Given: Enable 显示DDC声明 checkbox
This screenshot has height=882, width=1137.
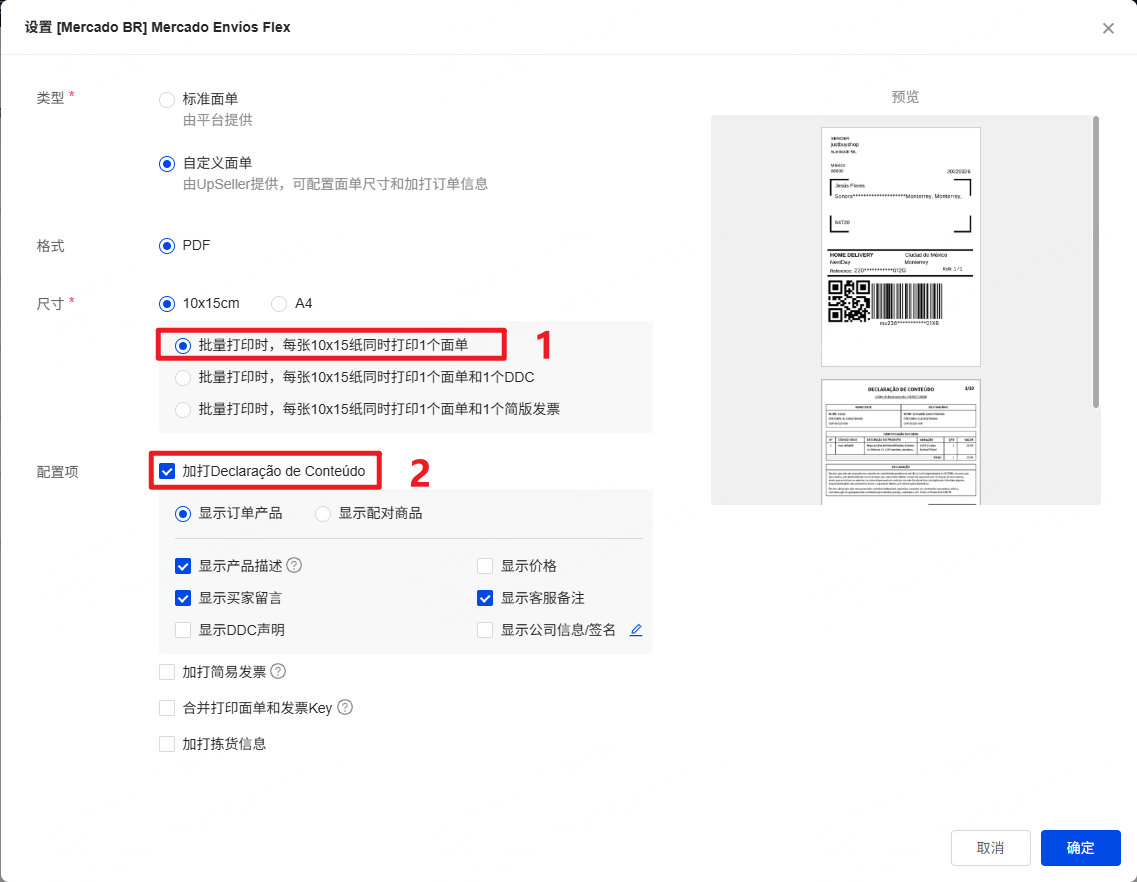Looking at the screenshot, I should pos(183,630).
